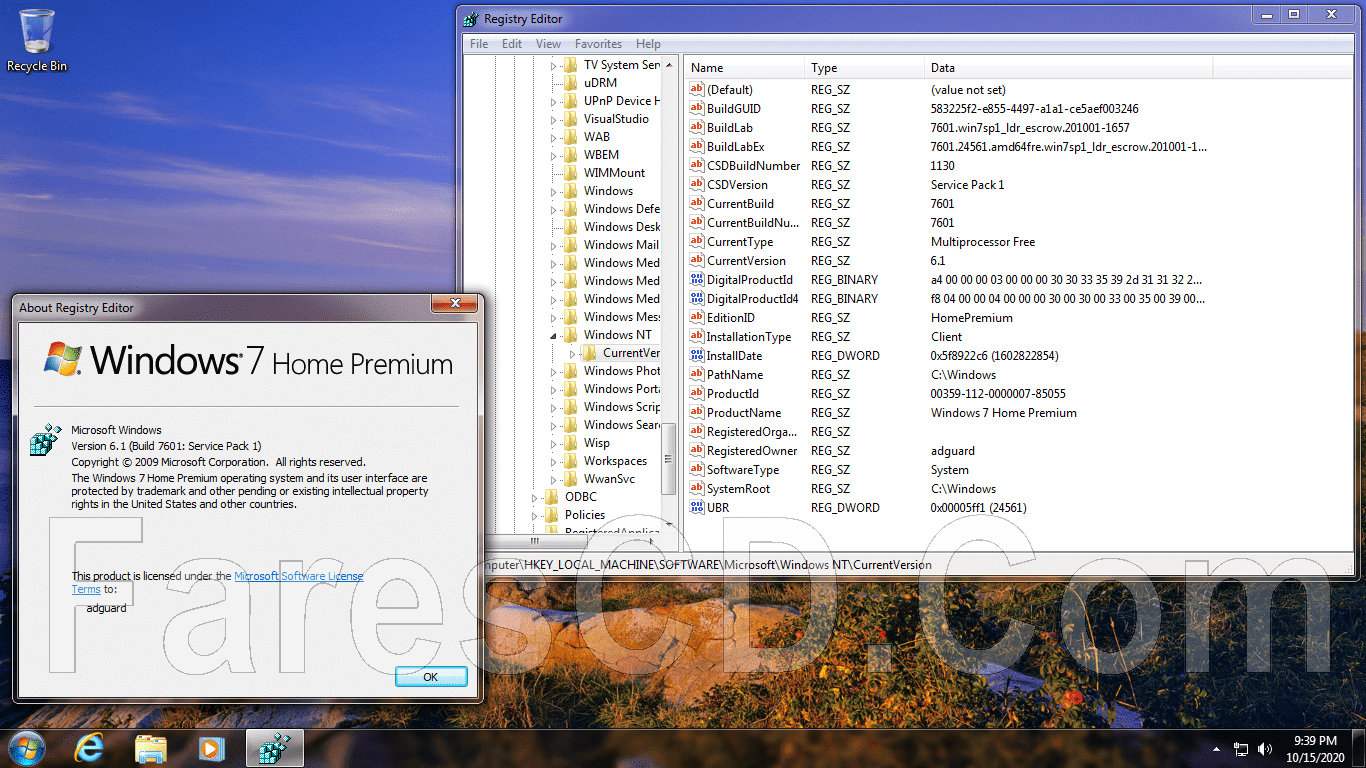The width and height of the screenshot is (1366, 768).
Task: Expand the VisualStudio key node
Action: click(553, 119)
